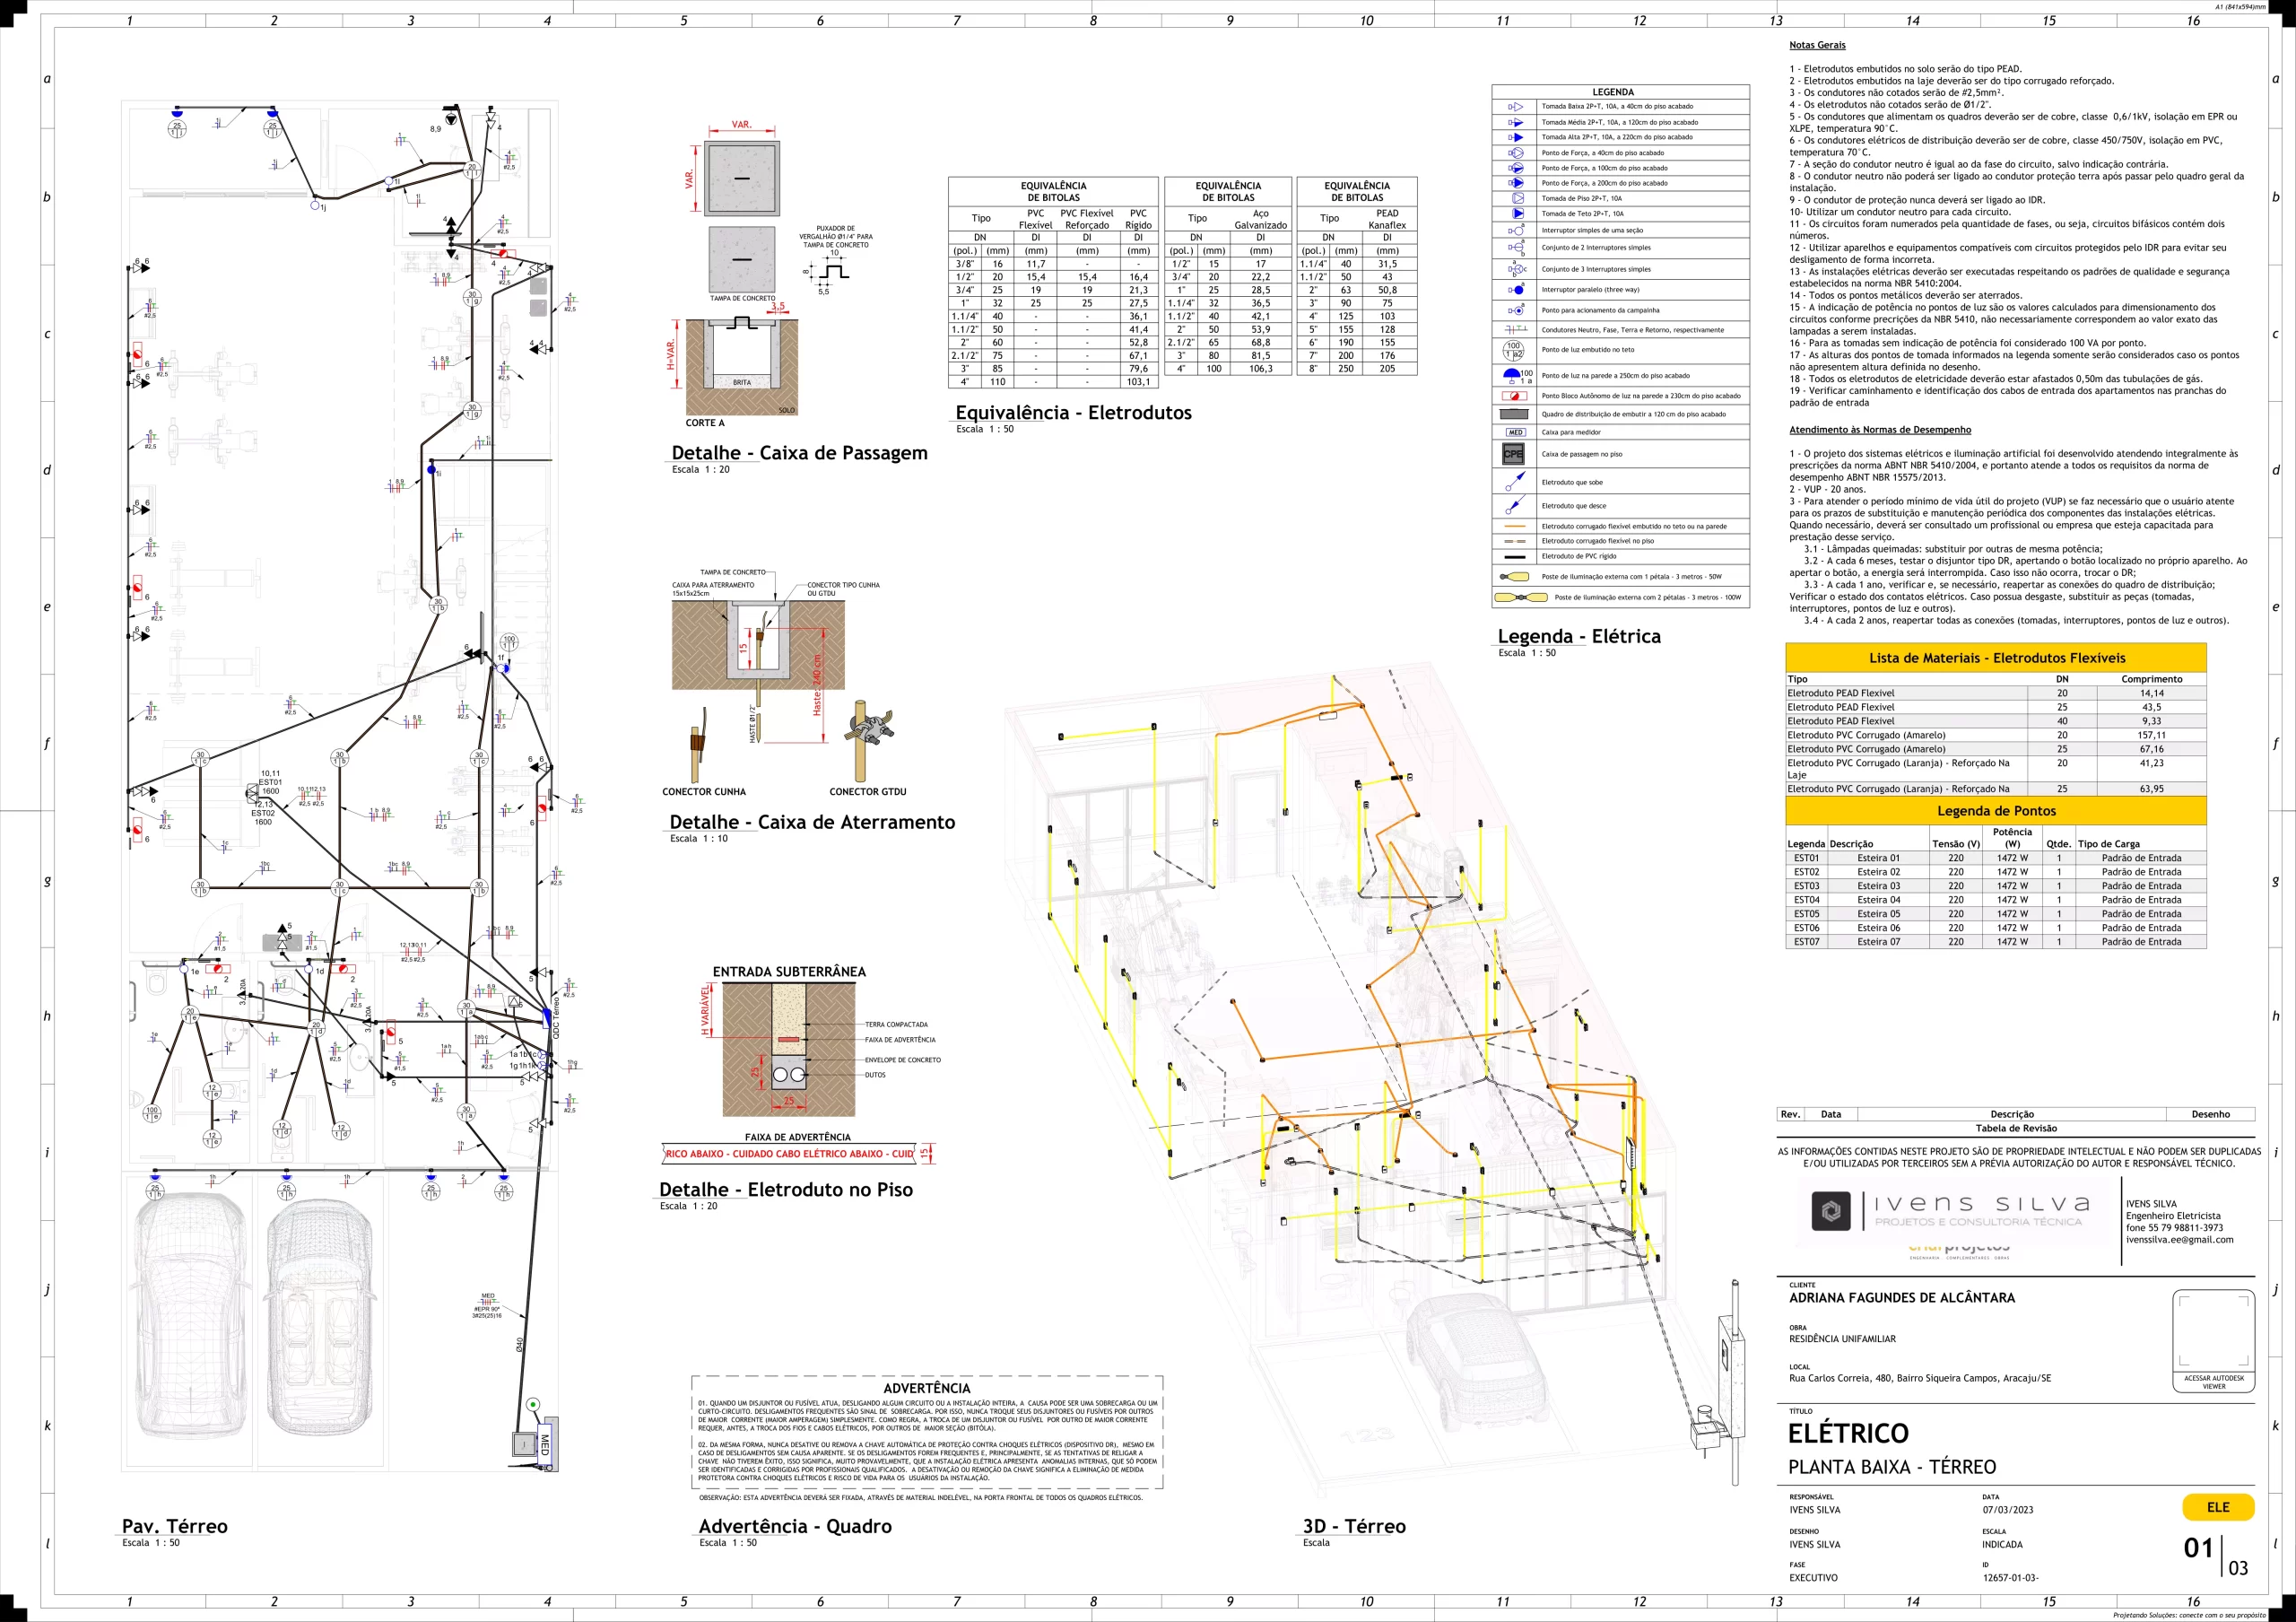Click the Ivens Silva company logo

[1949, 1211]
